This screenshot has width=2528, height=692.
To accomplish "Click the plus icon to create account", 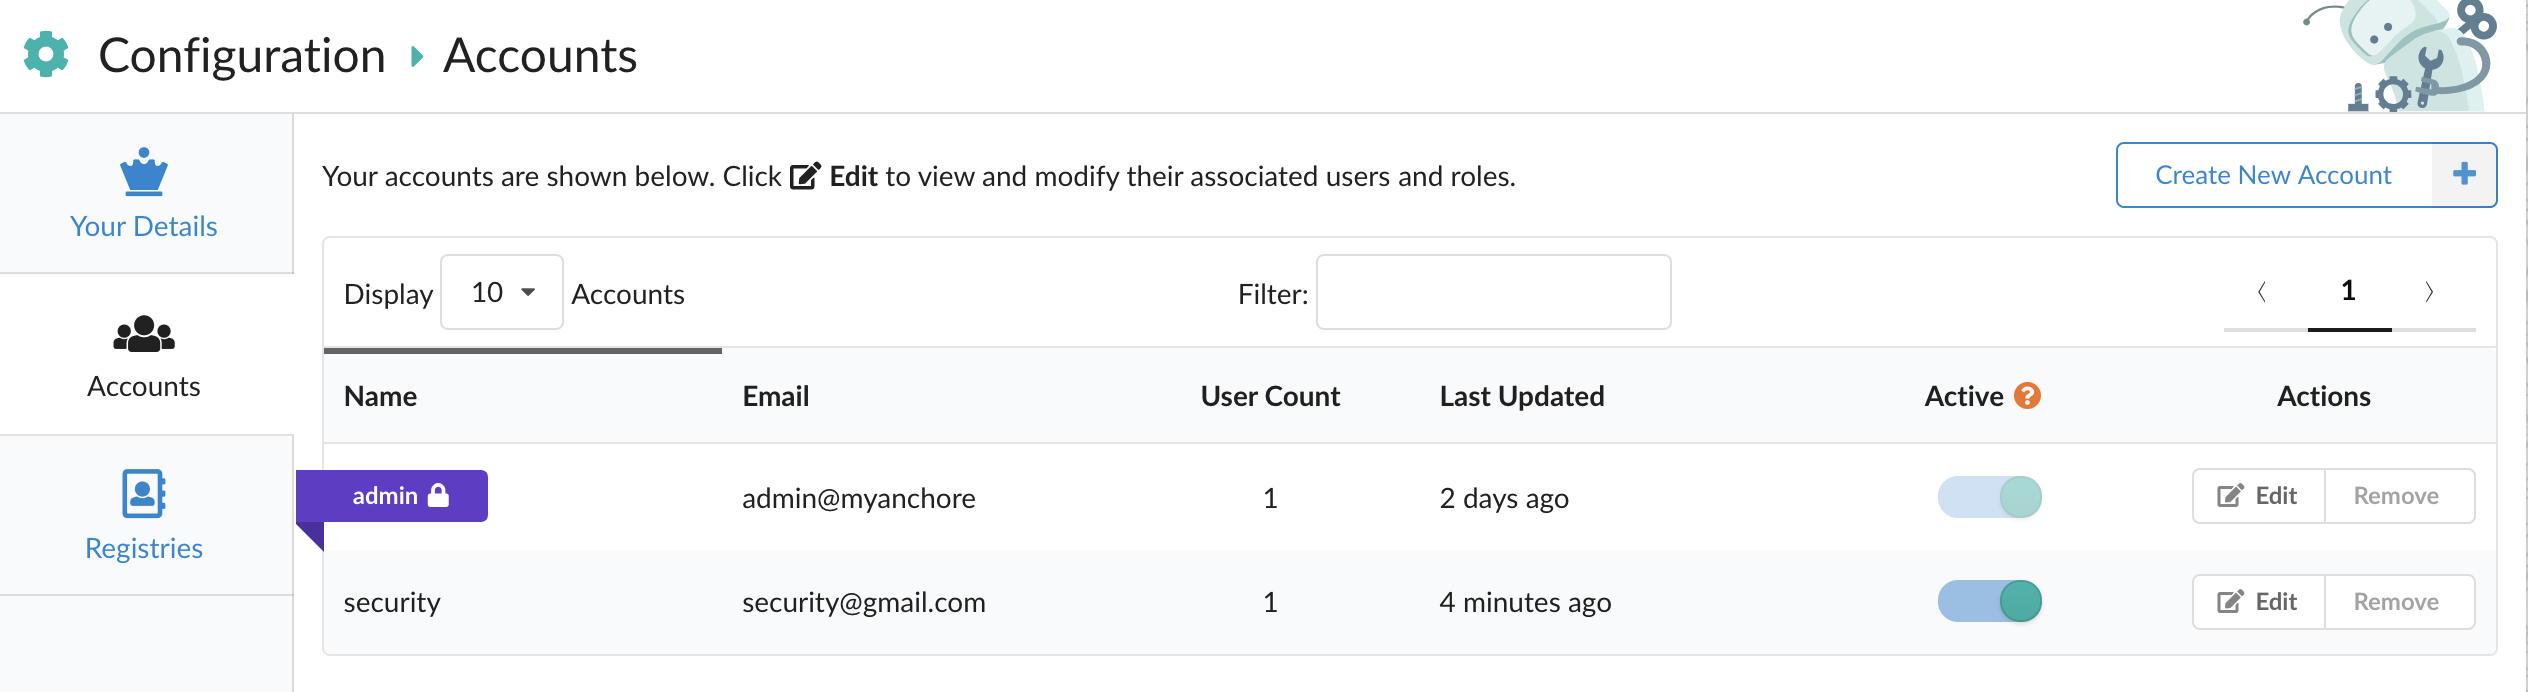I will (x=2464, y=175).
